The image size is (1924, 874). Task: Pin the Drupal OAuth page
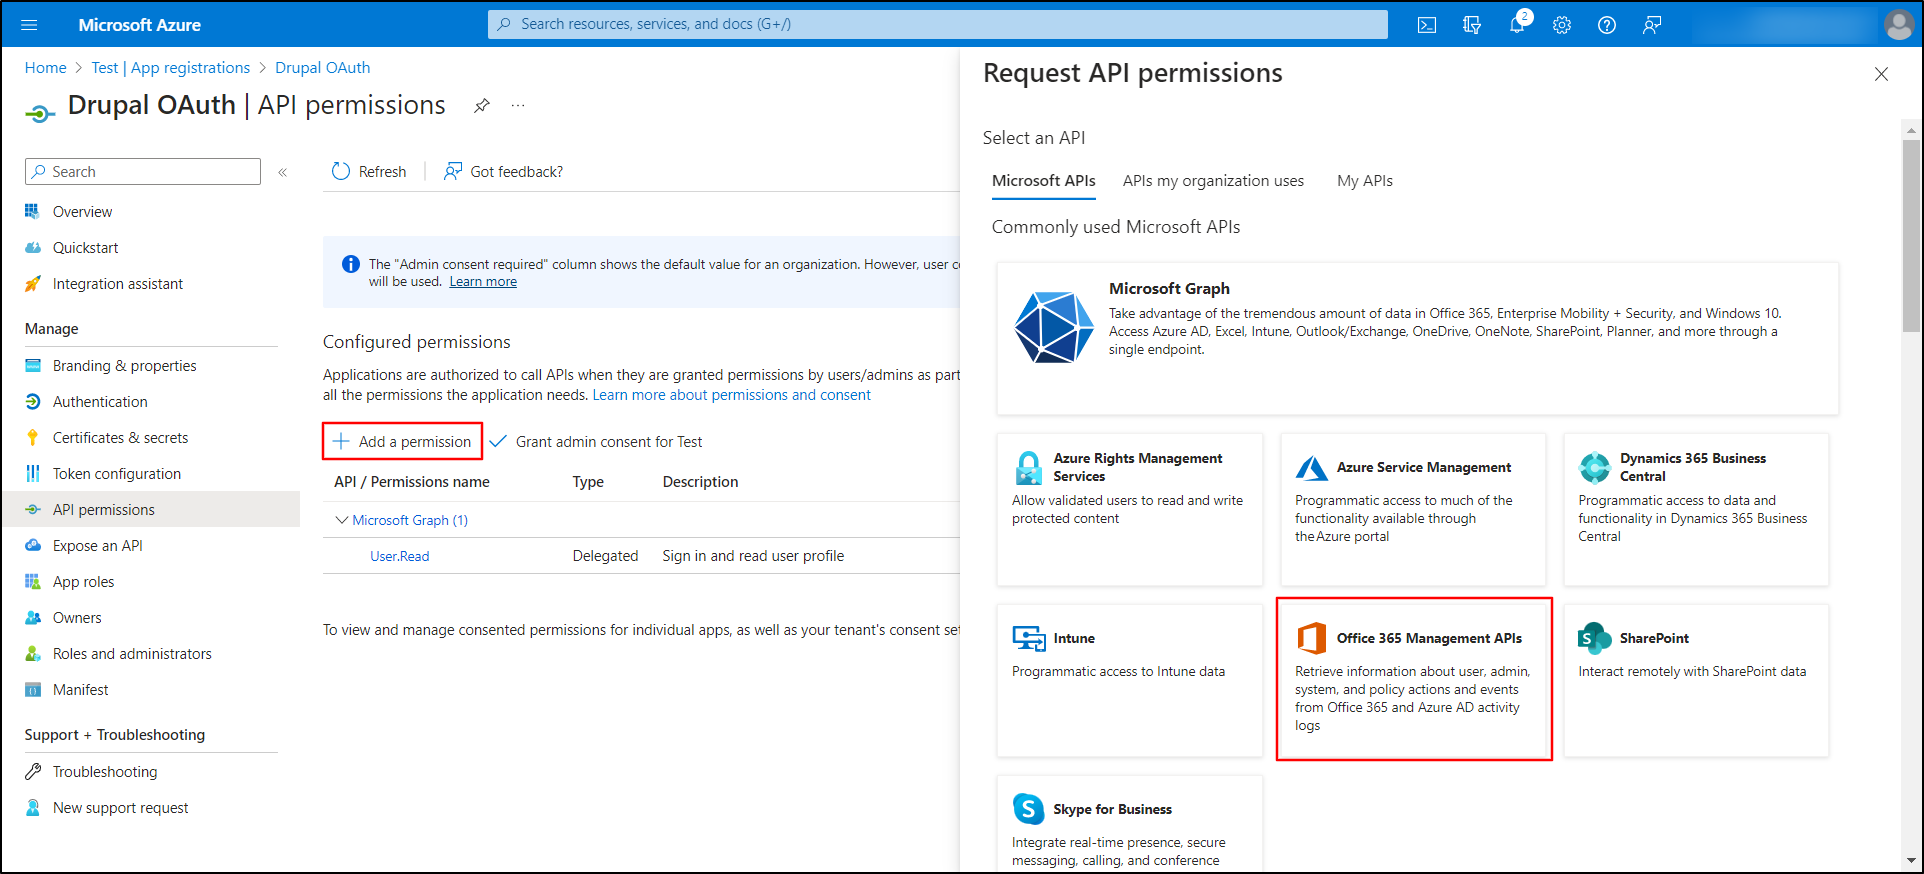pyautogui.click(x=482, y=106)
